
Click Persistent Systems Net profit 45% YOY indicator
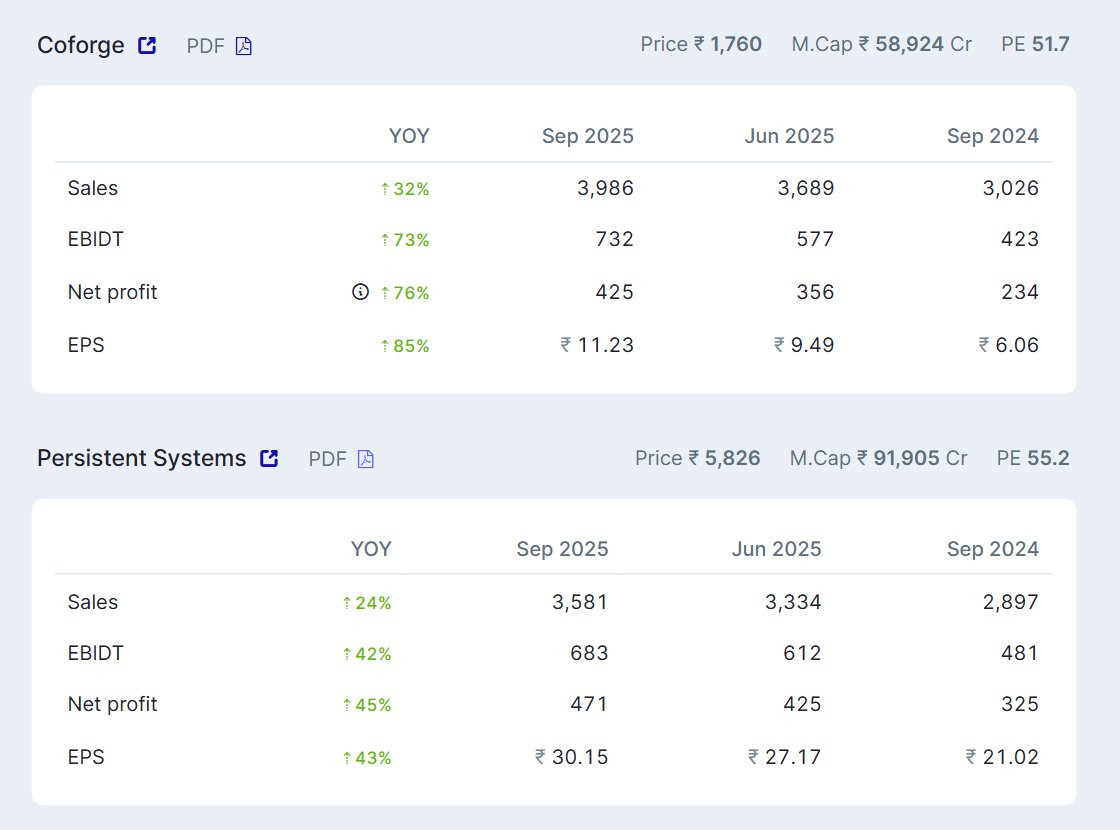coord(367,705)
